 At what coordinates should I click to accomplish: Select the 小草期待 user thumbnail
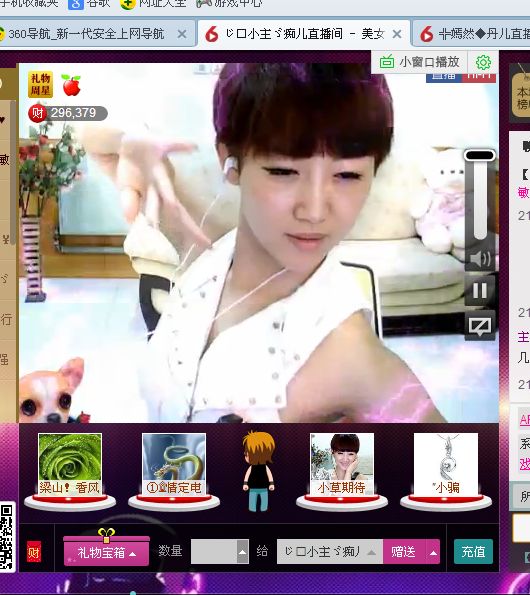[342, 464]
